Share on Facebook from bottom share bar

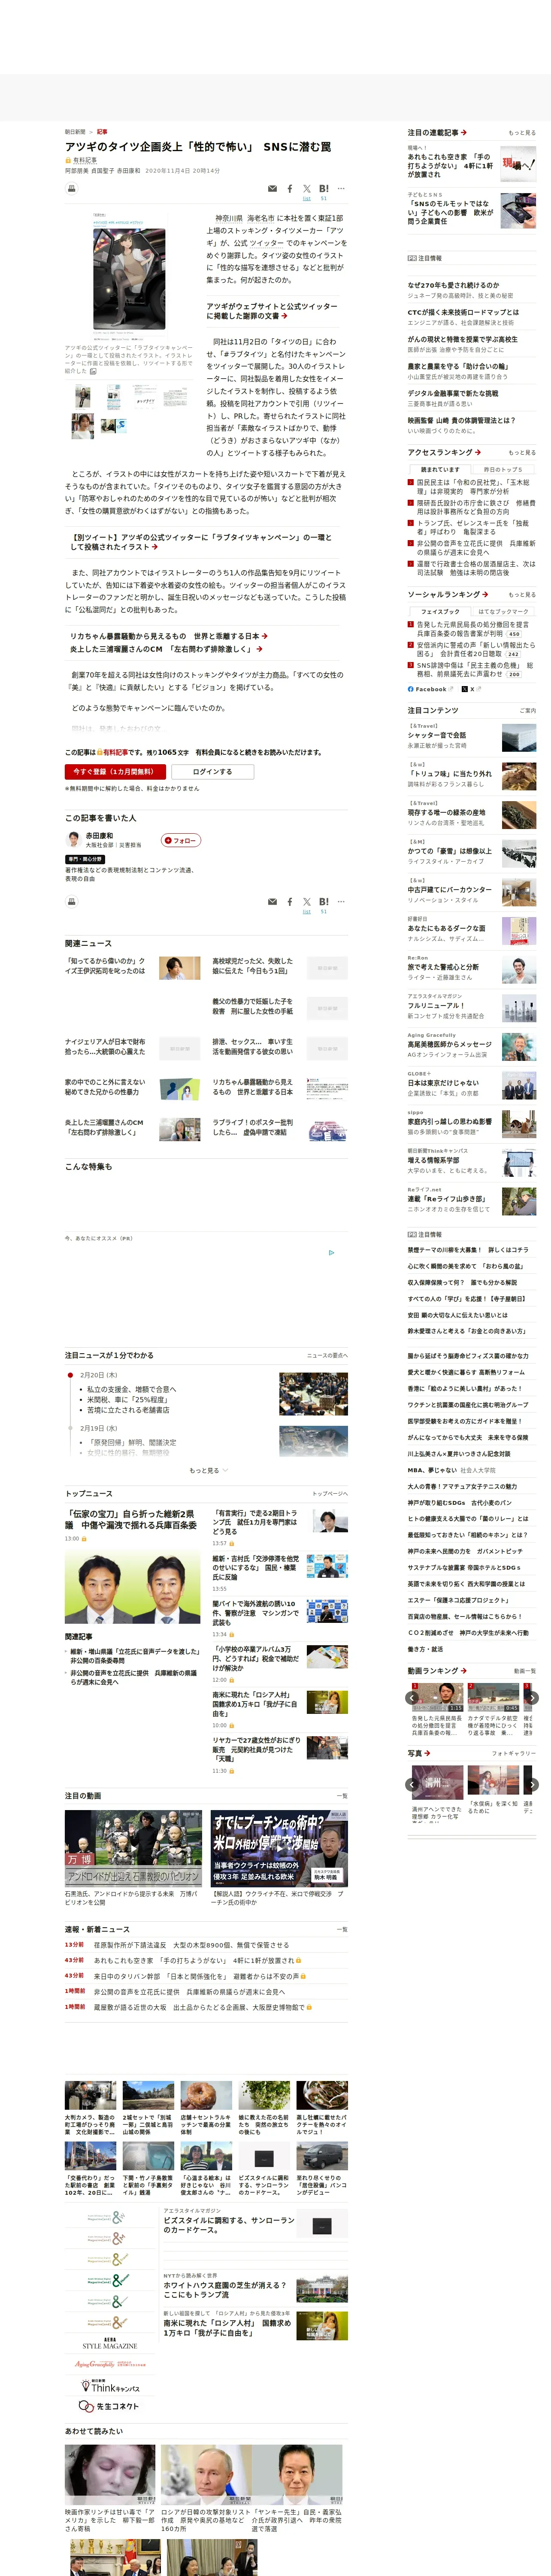(290, 901)
